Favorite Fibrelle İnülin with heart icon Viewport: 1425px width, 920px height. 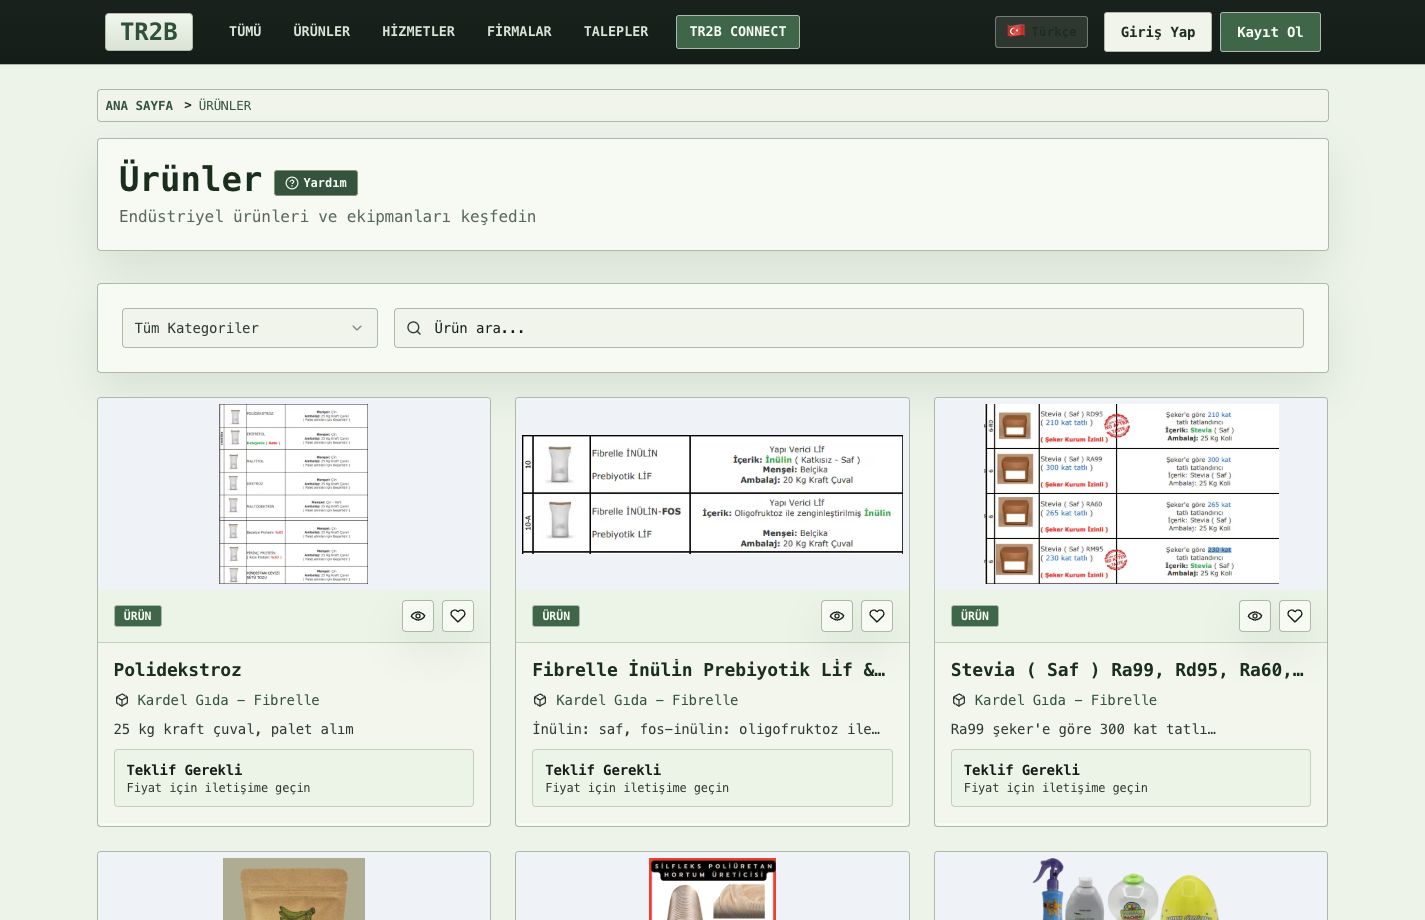(x=877, y=616)
